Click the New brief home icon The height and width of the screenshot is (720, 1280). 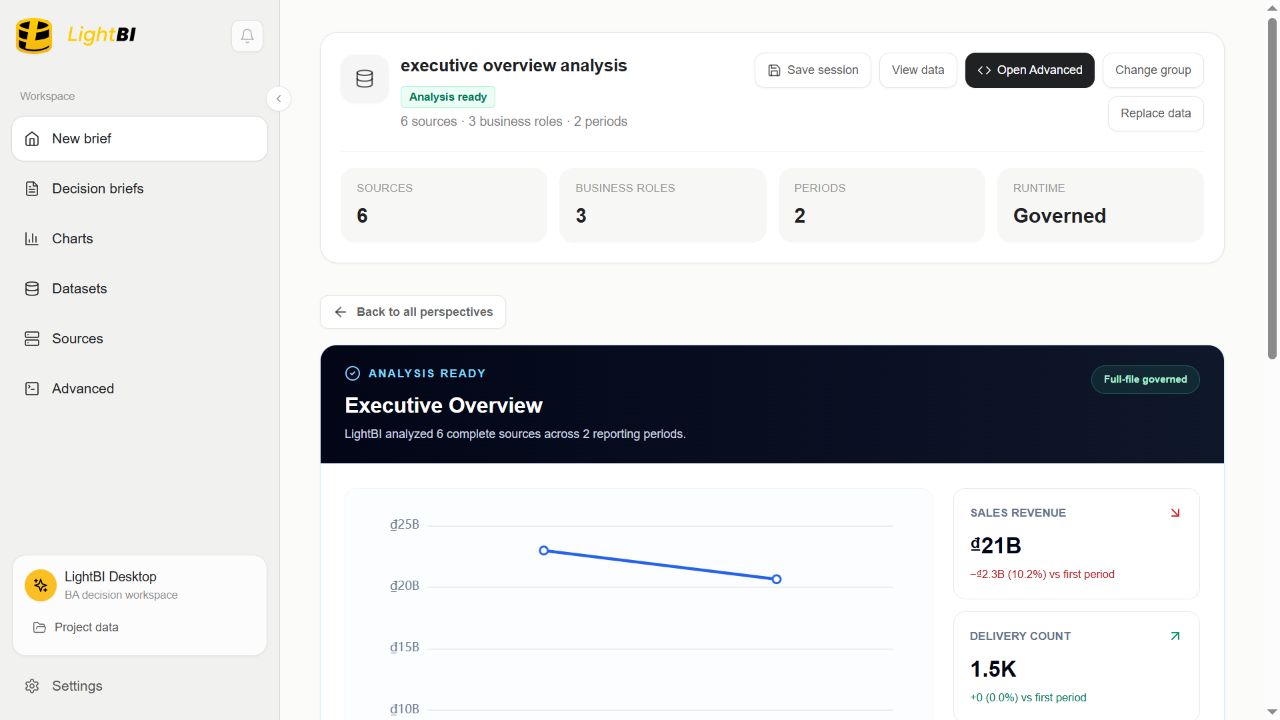tap(32, 139)
